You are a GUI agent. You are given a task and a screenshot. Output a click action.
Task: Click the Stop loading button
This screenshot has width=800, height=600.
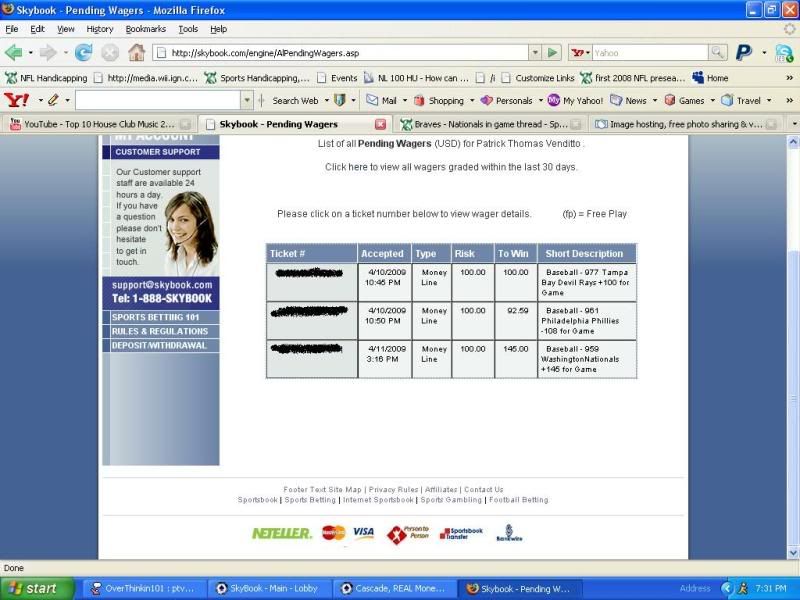(x=110, y=53)
